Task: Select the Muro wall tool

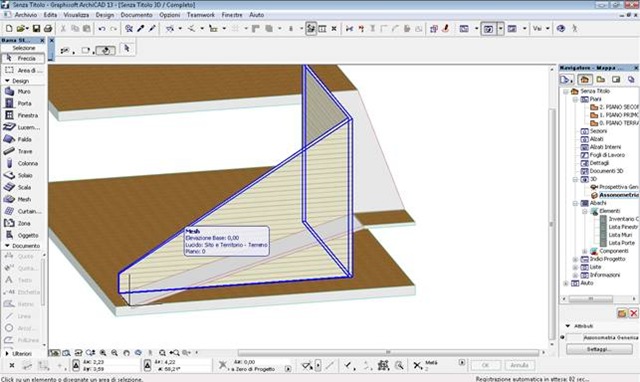Action: 23,91
